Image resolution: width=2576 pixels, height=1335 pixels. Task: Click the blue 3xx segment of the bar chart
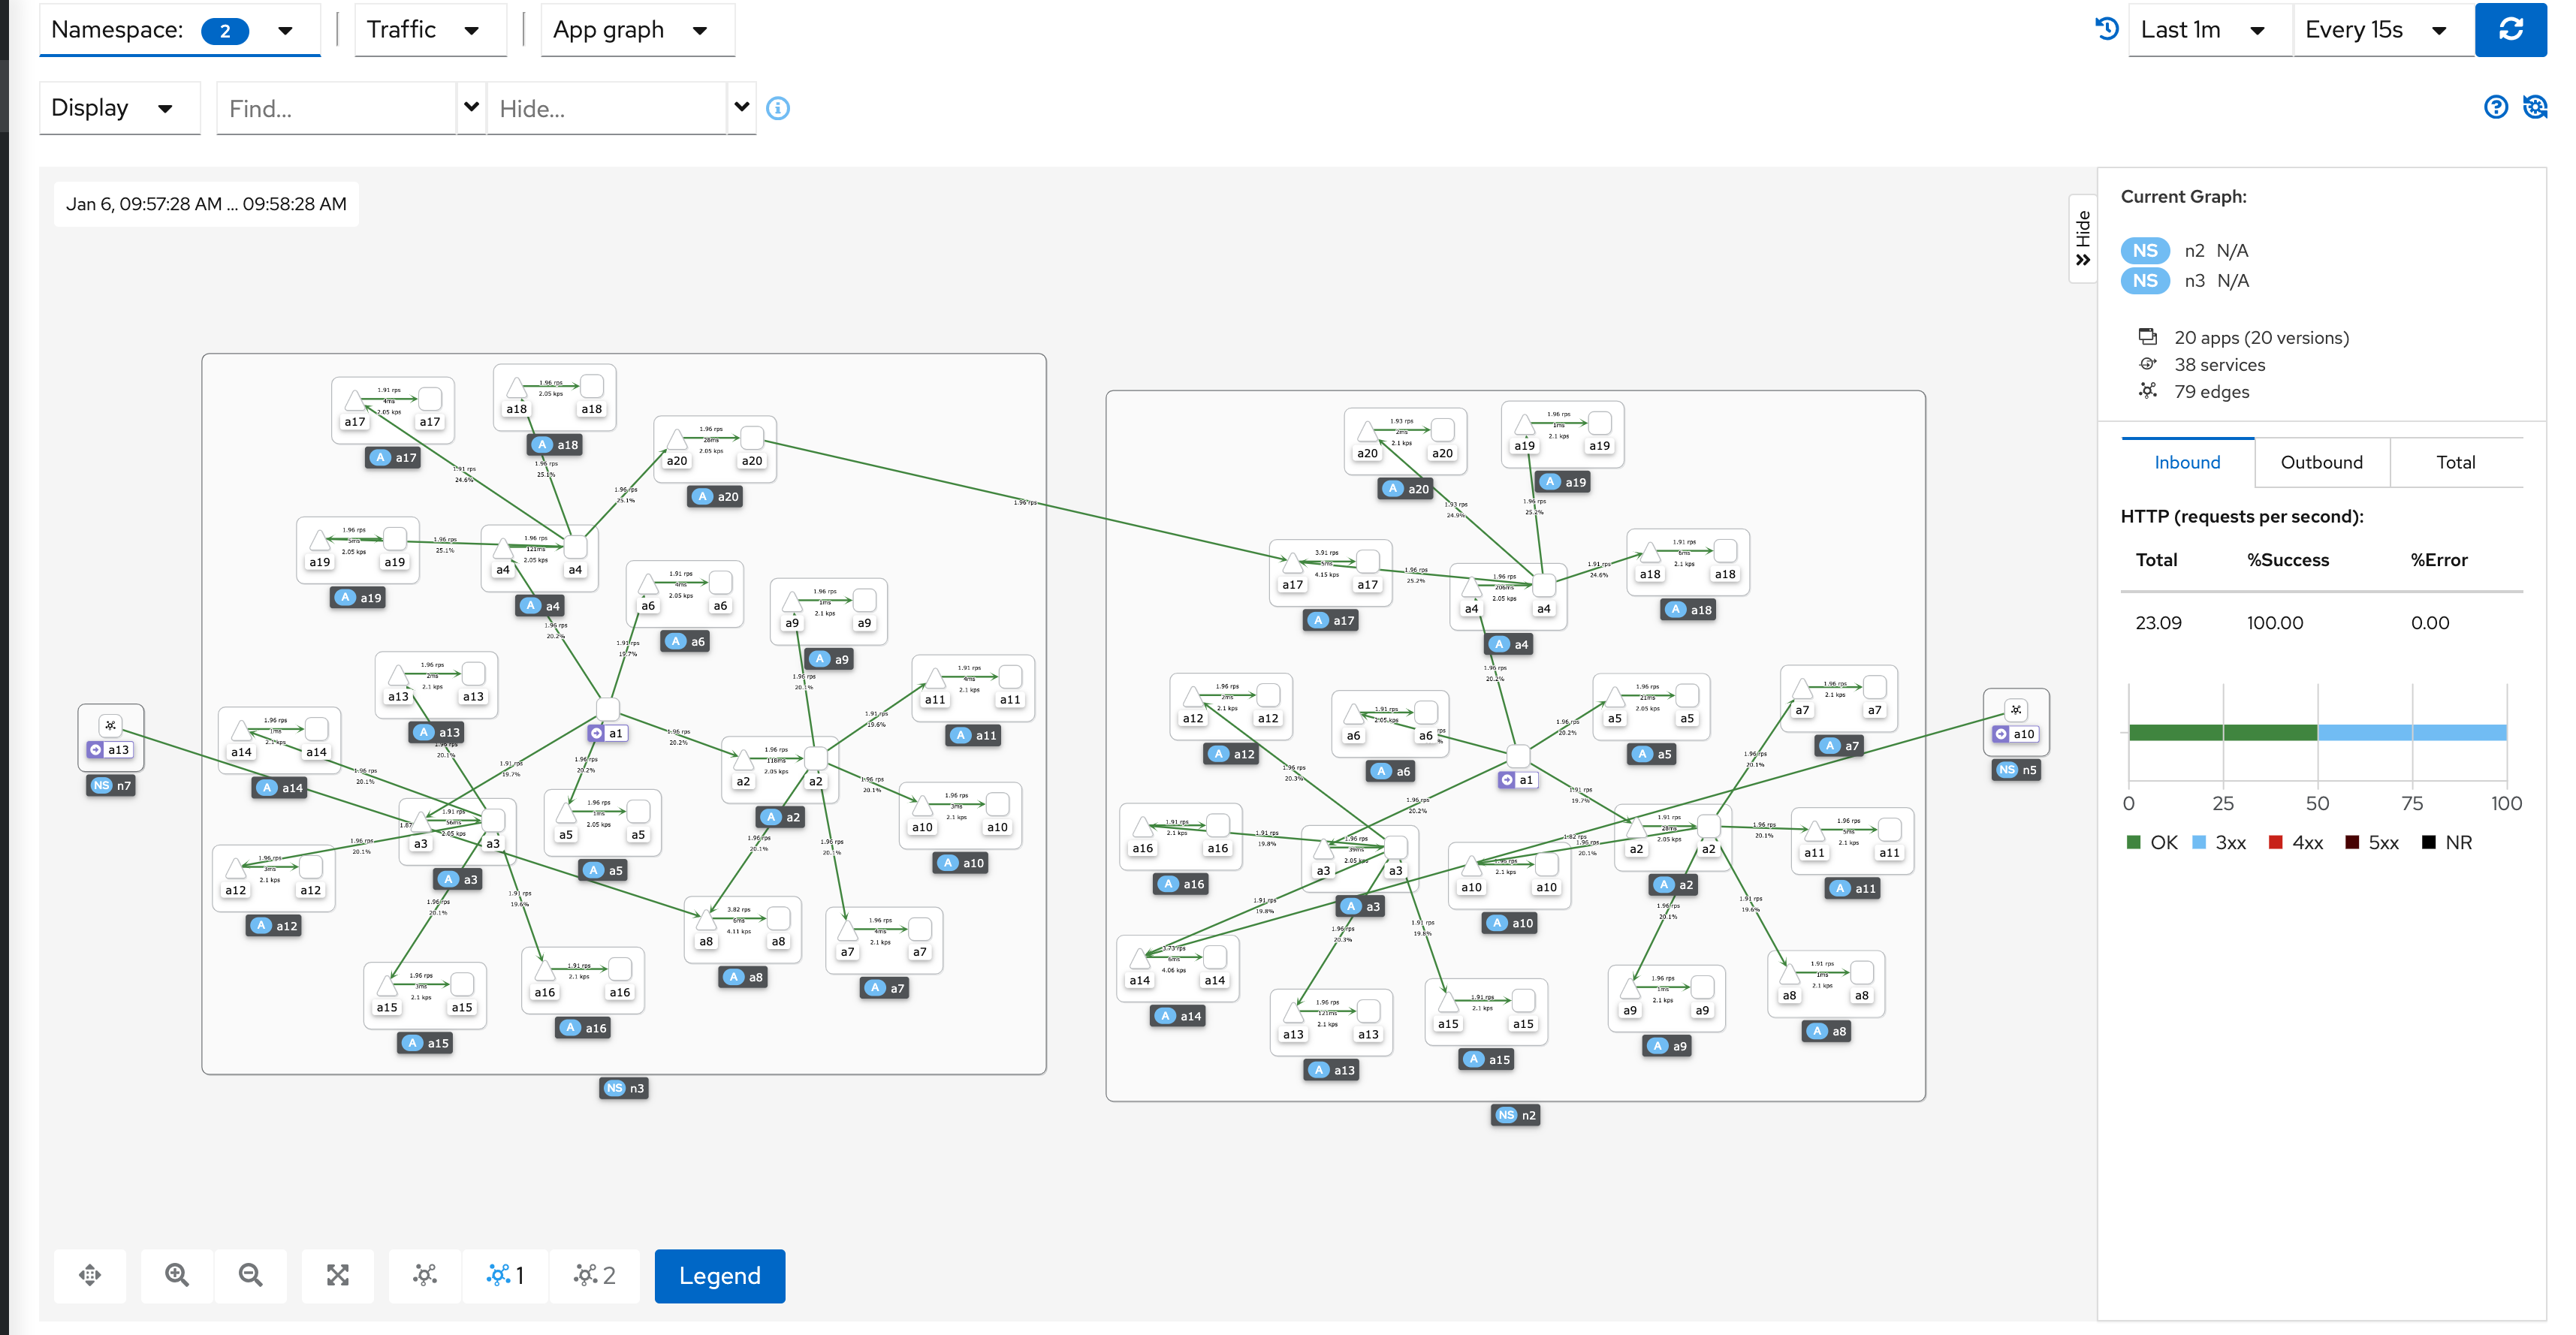pyautogui.click(x=2411, y=732)
